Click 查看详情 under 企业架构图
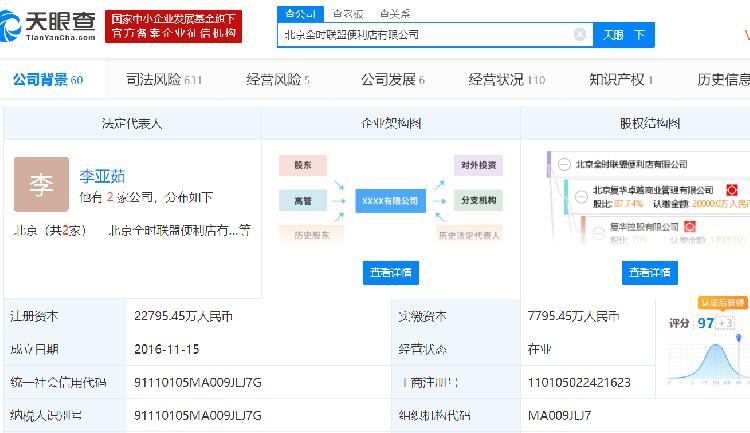The width and height of the screenshot is (750, 433). [x=391, y=273]
